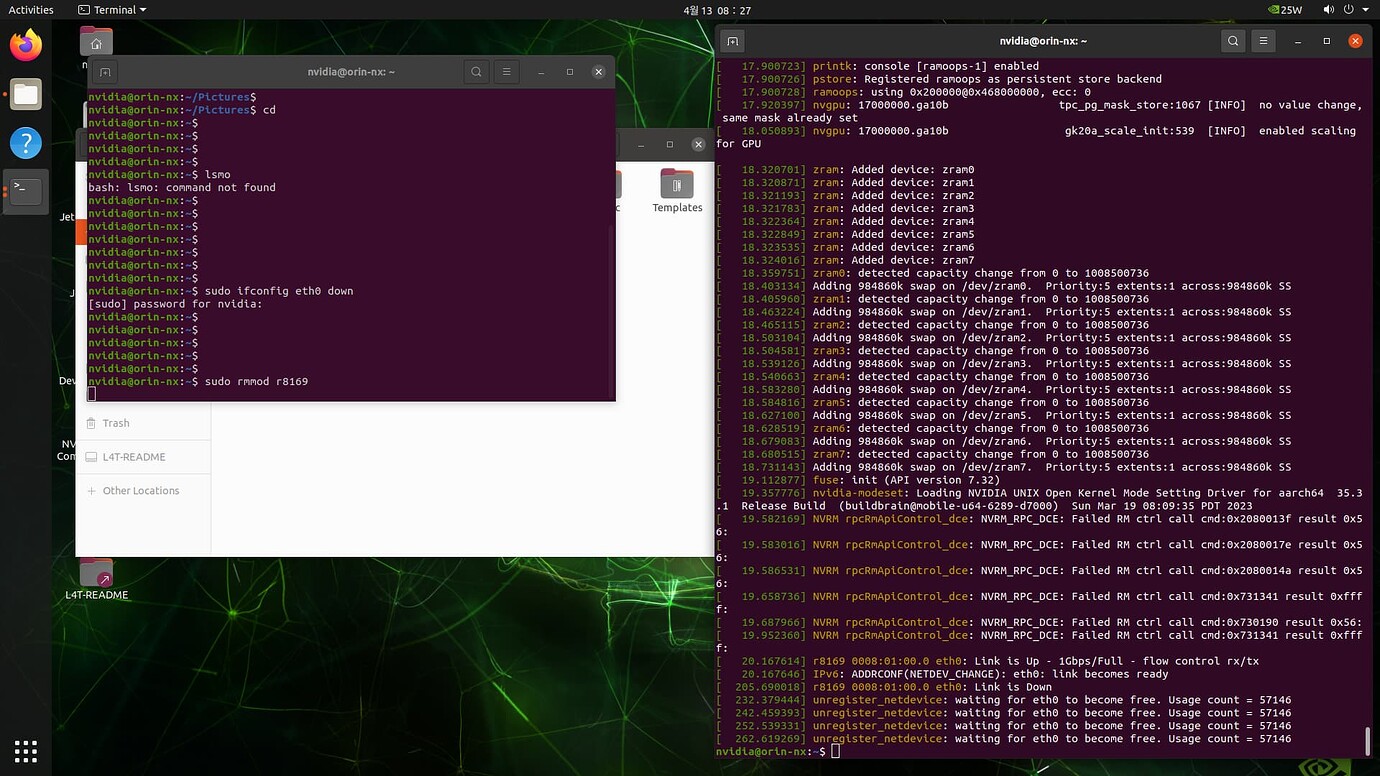Show all applications via the grid icon
The height and width of the screenshot is (776, 1380).
25,751
